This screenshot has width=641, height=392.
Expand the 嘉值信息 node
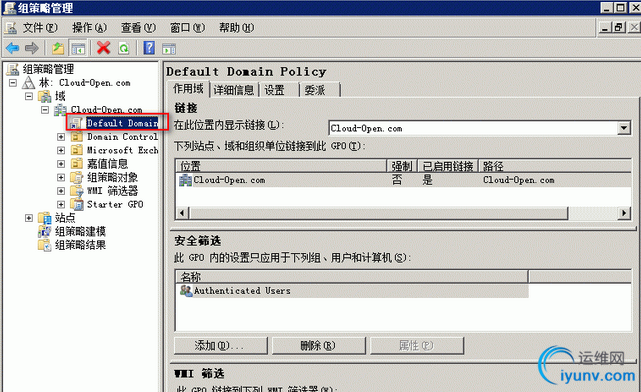pos(61,164)
